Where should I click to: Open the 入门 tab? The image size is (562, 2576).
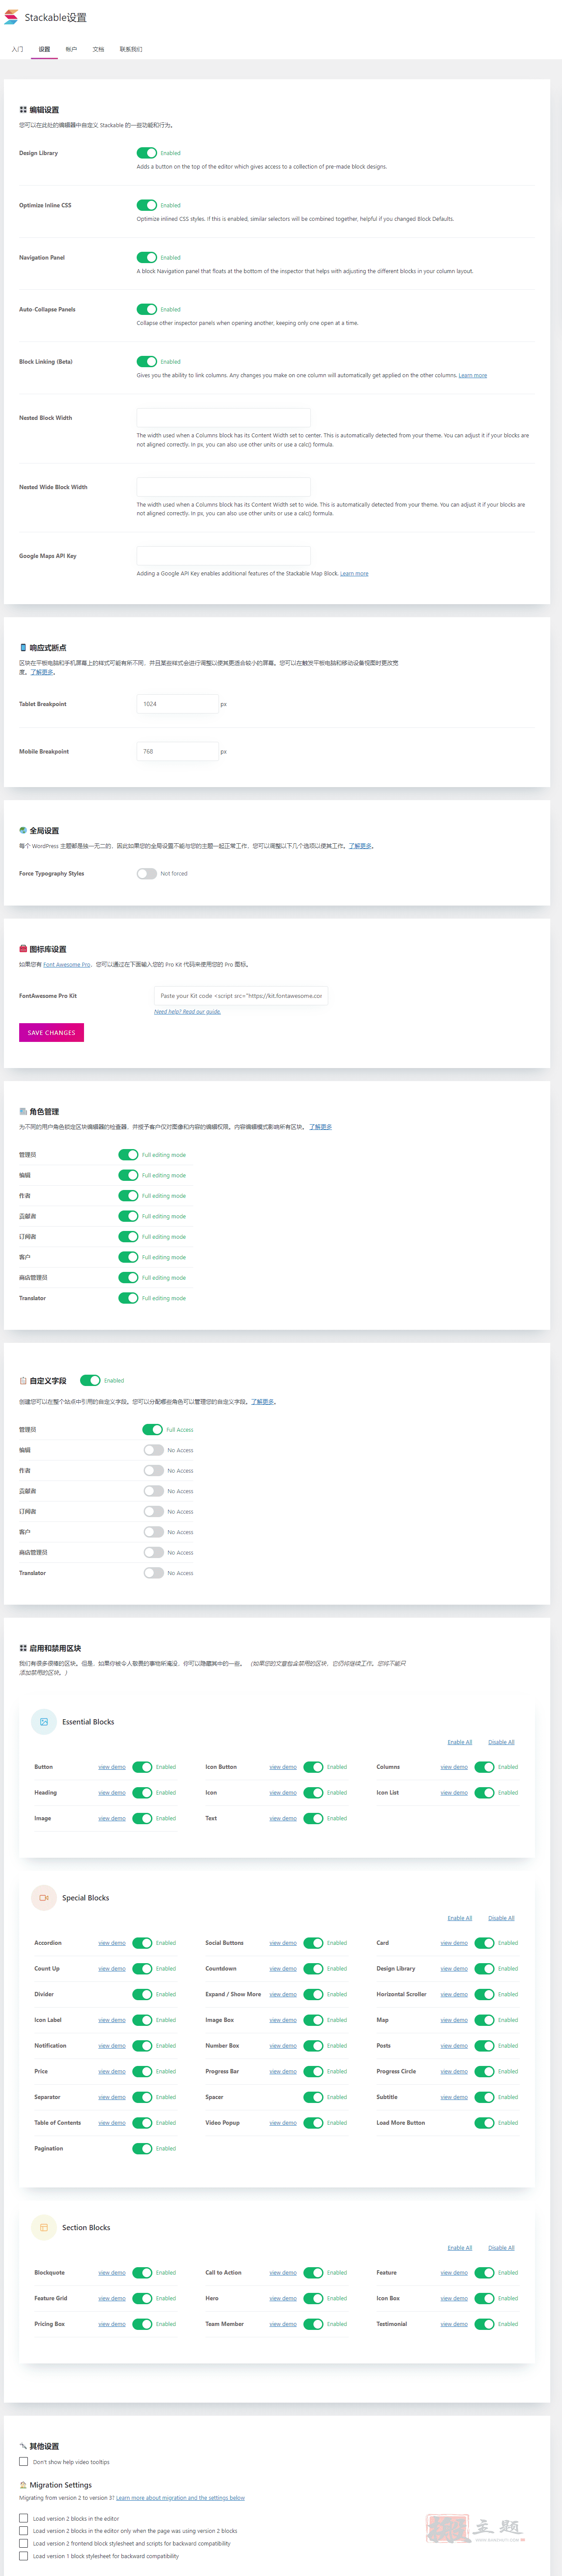[17, 49]
